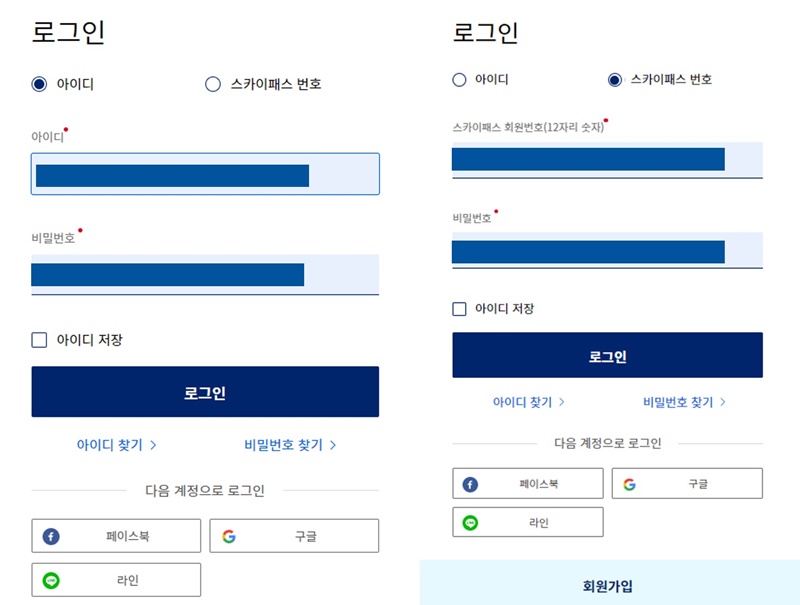The height and width of the screenshot is (605, 800).
Task: Click the 스카이패스 회원번호 input field
Action: (607, 157)
